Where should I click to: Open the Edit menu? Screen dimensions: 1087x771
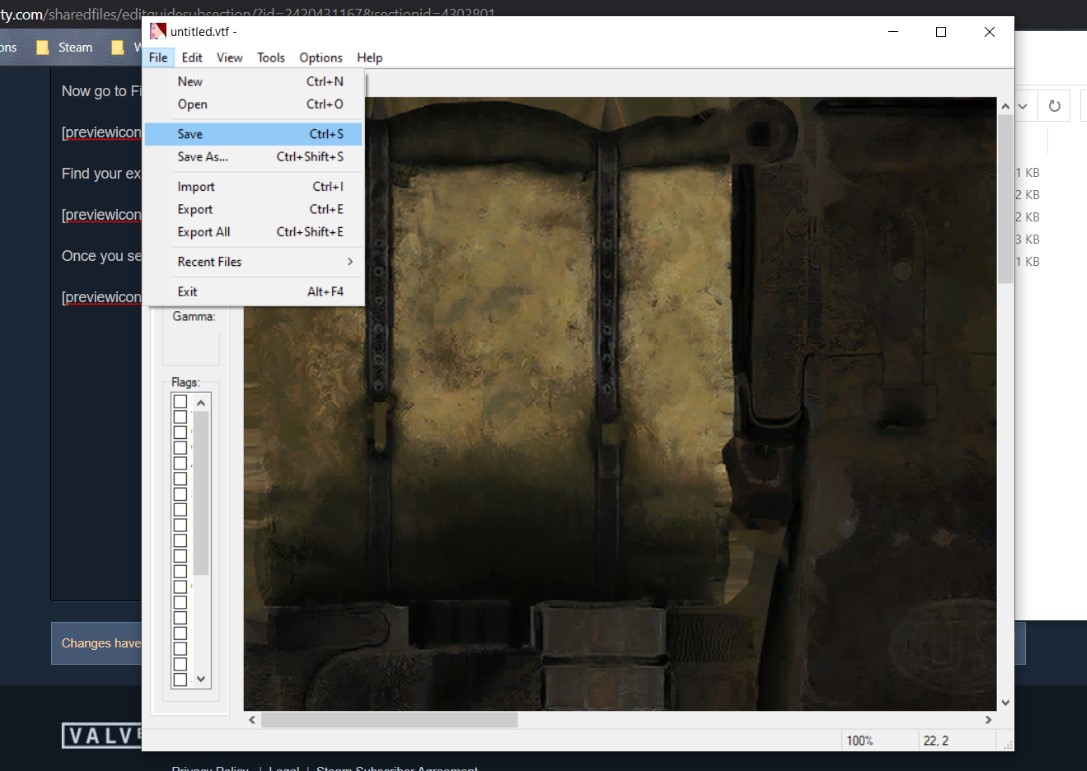click(x=192, y=58)
